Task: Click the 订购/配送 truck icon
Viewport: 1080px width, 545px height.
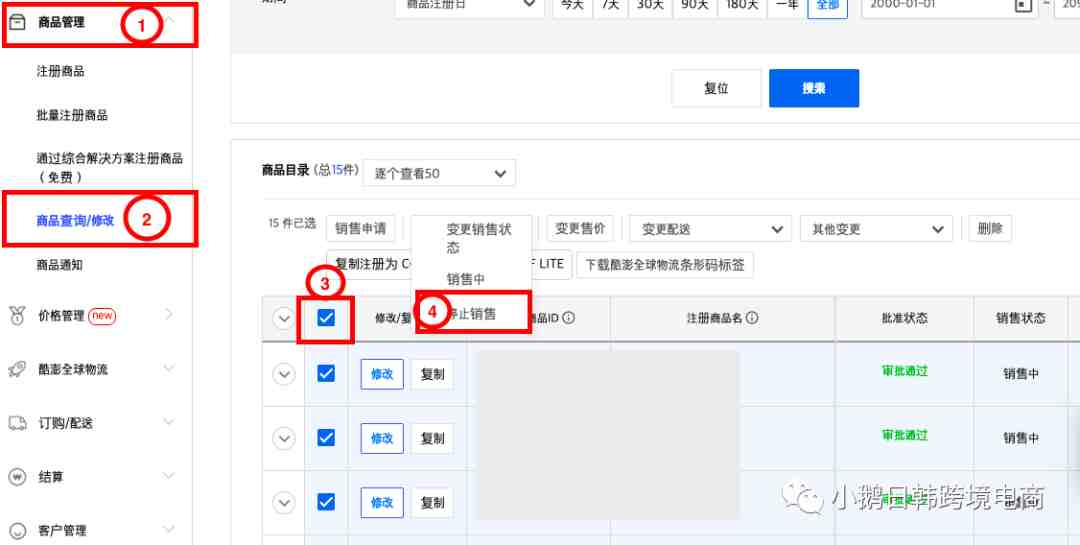Action: (17, 423)
